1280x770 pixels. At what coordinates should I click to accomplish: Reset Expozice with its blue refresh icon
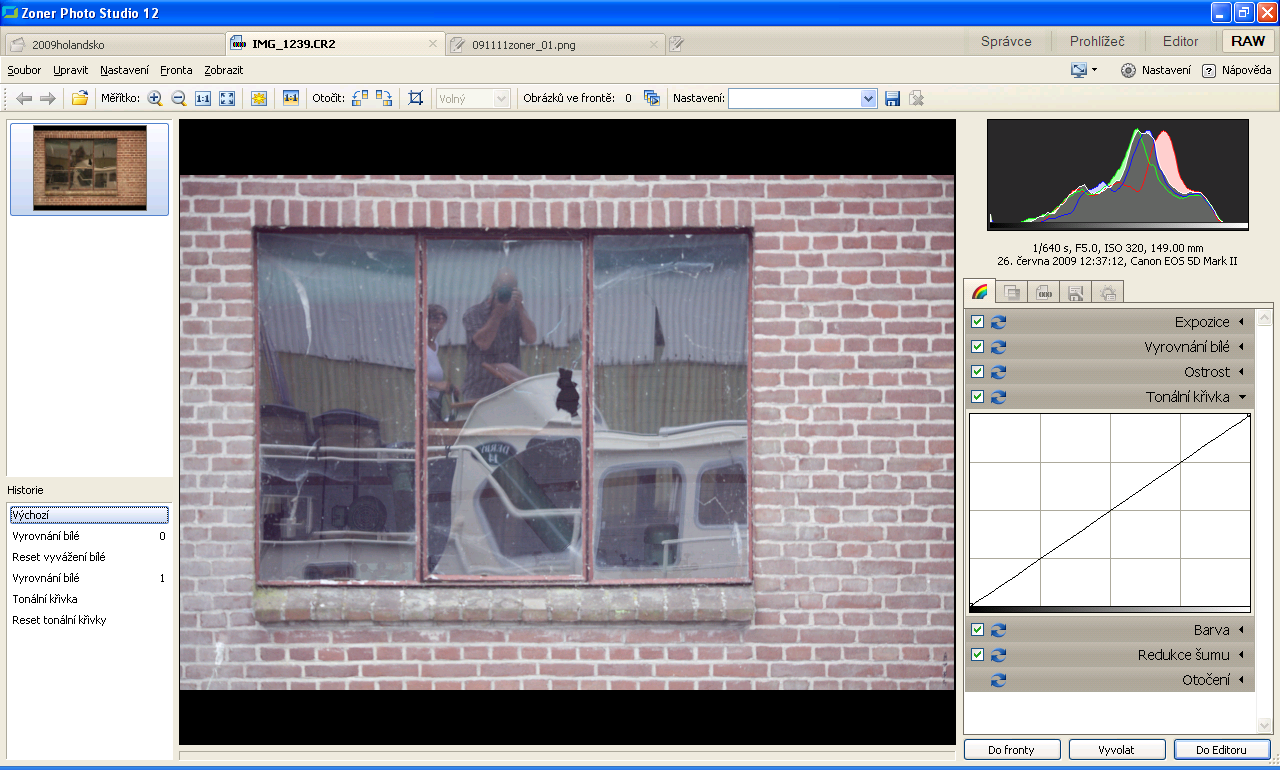click(x=998, y=322)
